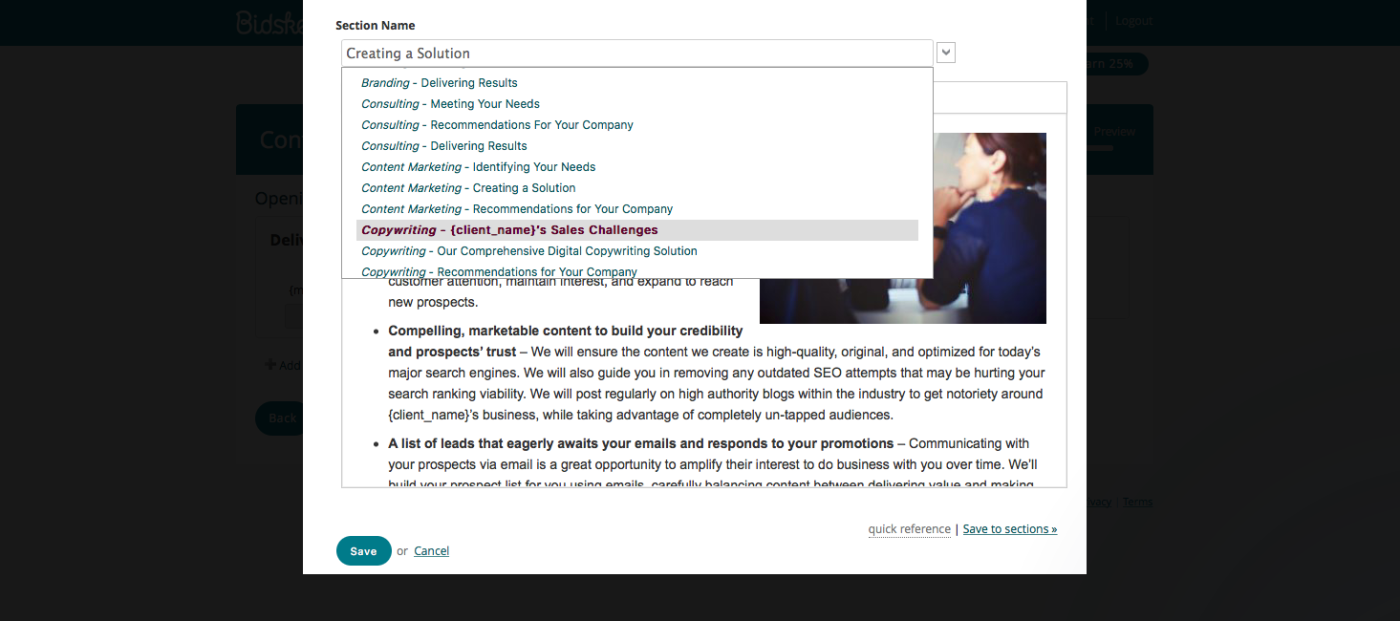1400x621 pixels.
Task: Click the Logout link in header
Action: [x=1133, y=21]
